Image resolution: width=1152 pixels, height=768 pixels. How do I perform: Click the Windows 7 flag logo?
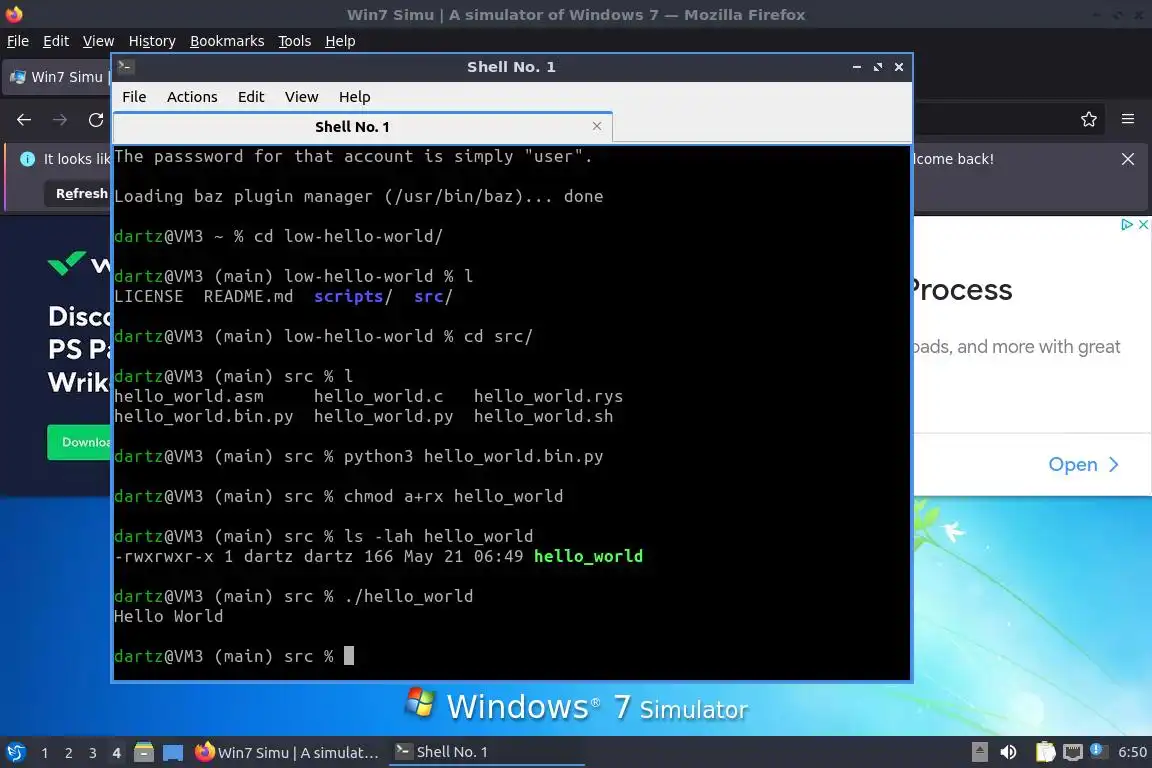click(x=420, y=703)
